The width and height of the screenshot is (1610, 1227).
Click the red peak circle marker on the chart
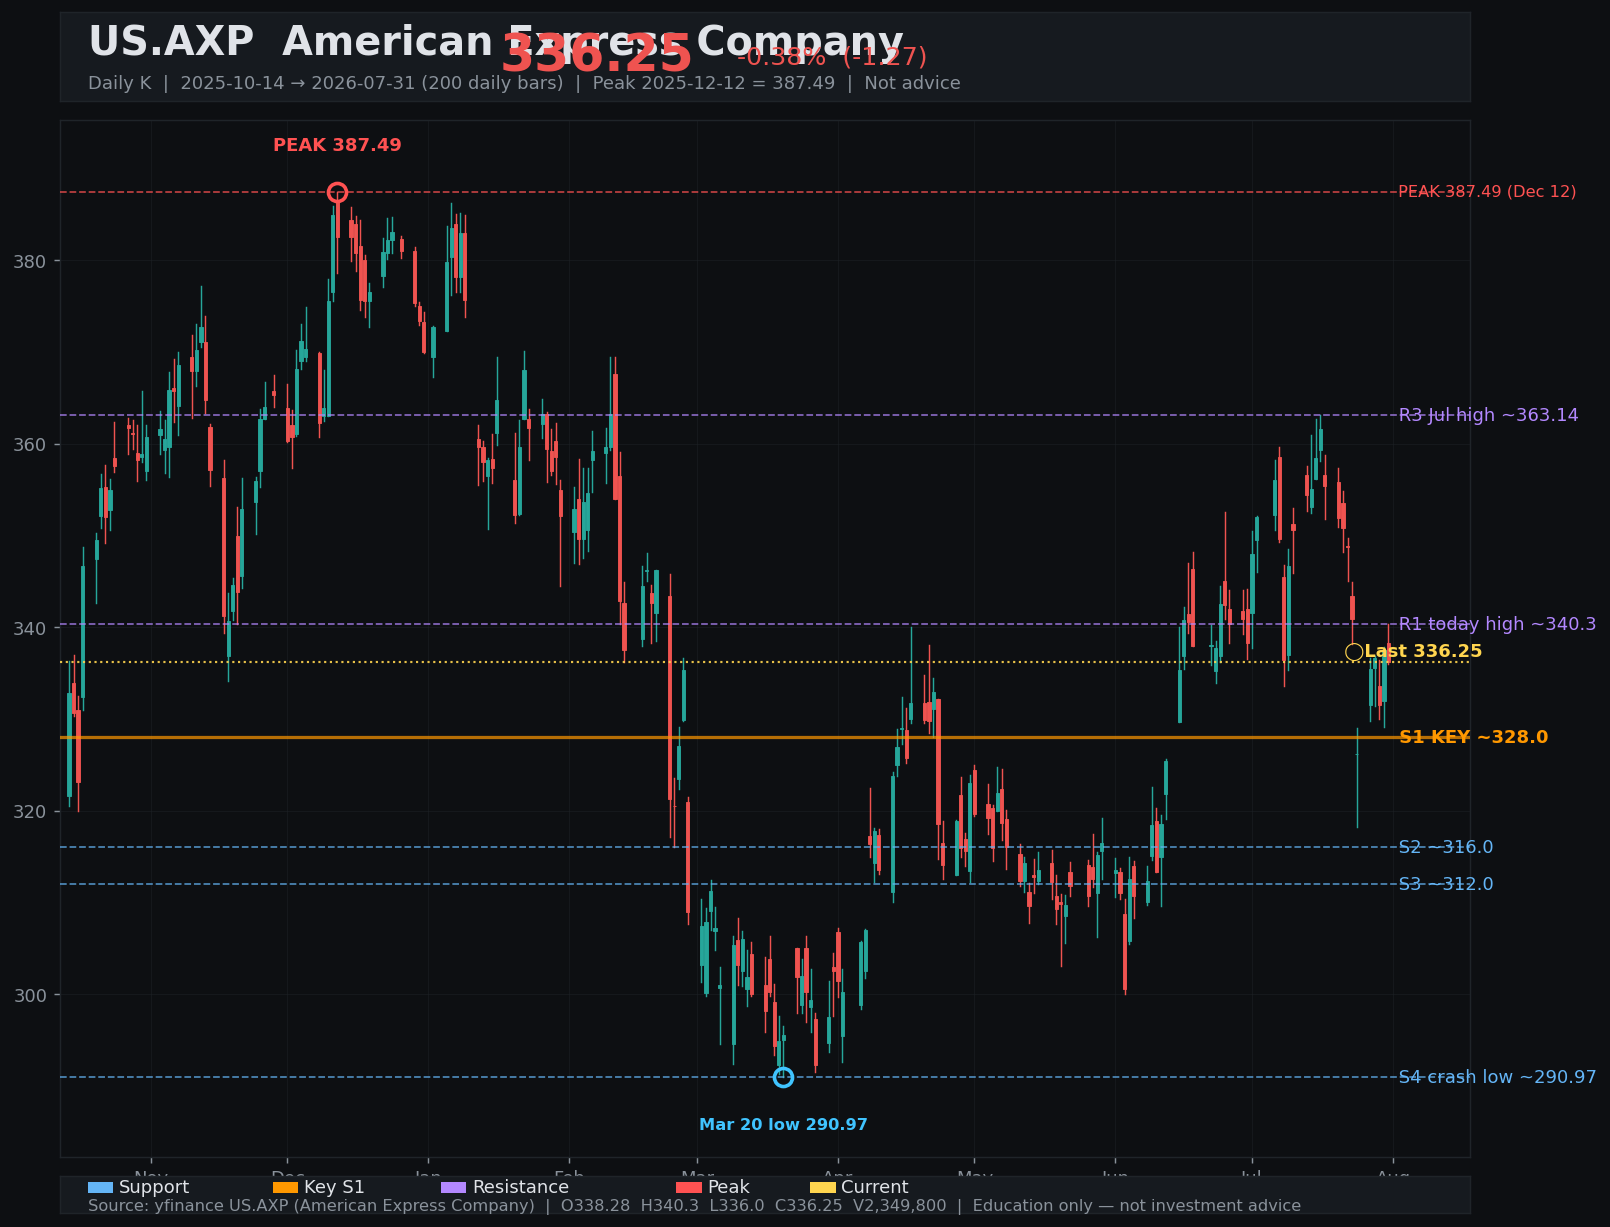[338, 192]
